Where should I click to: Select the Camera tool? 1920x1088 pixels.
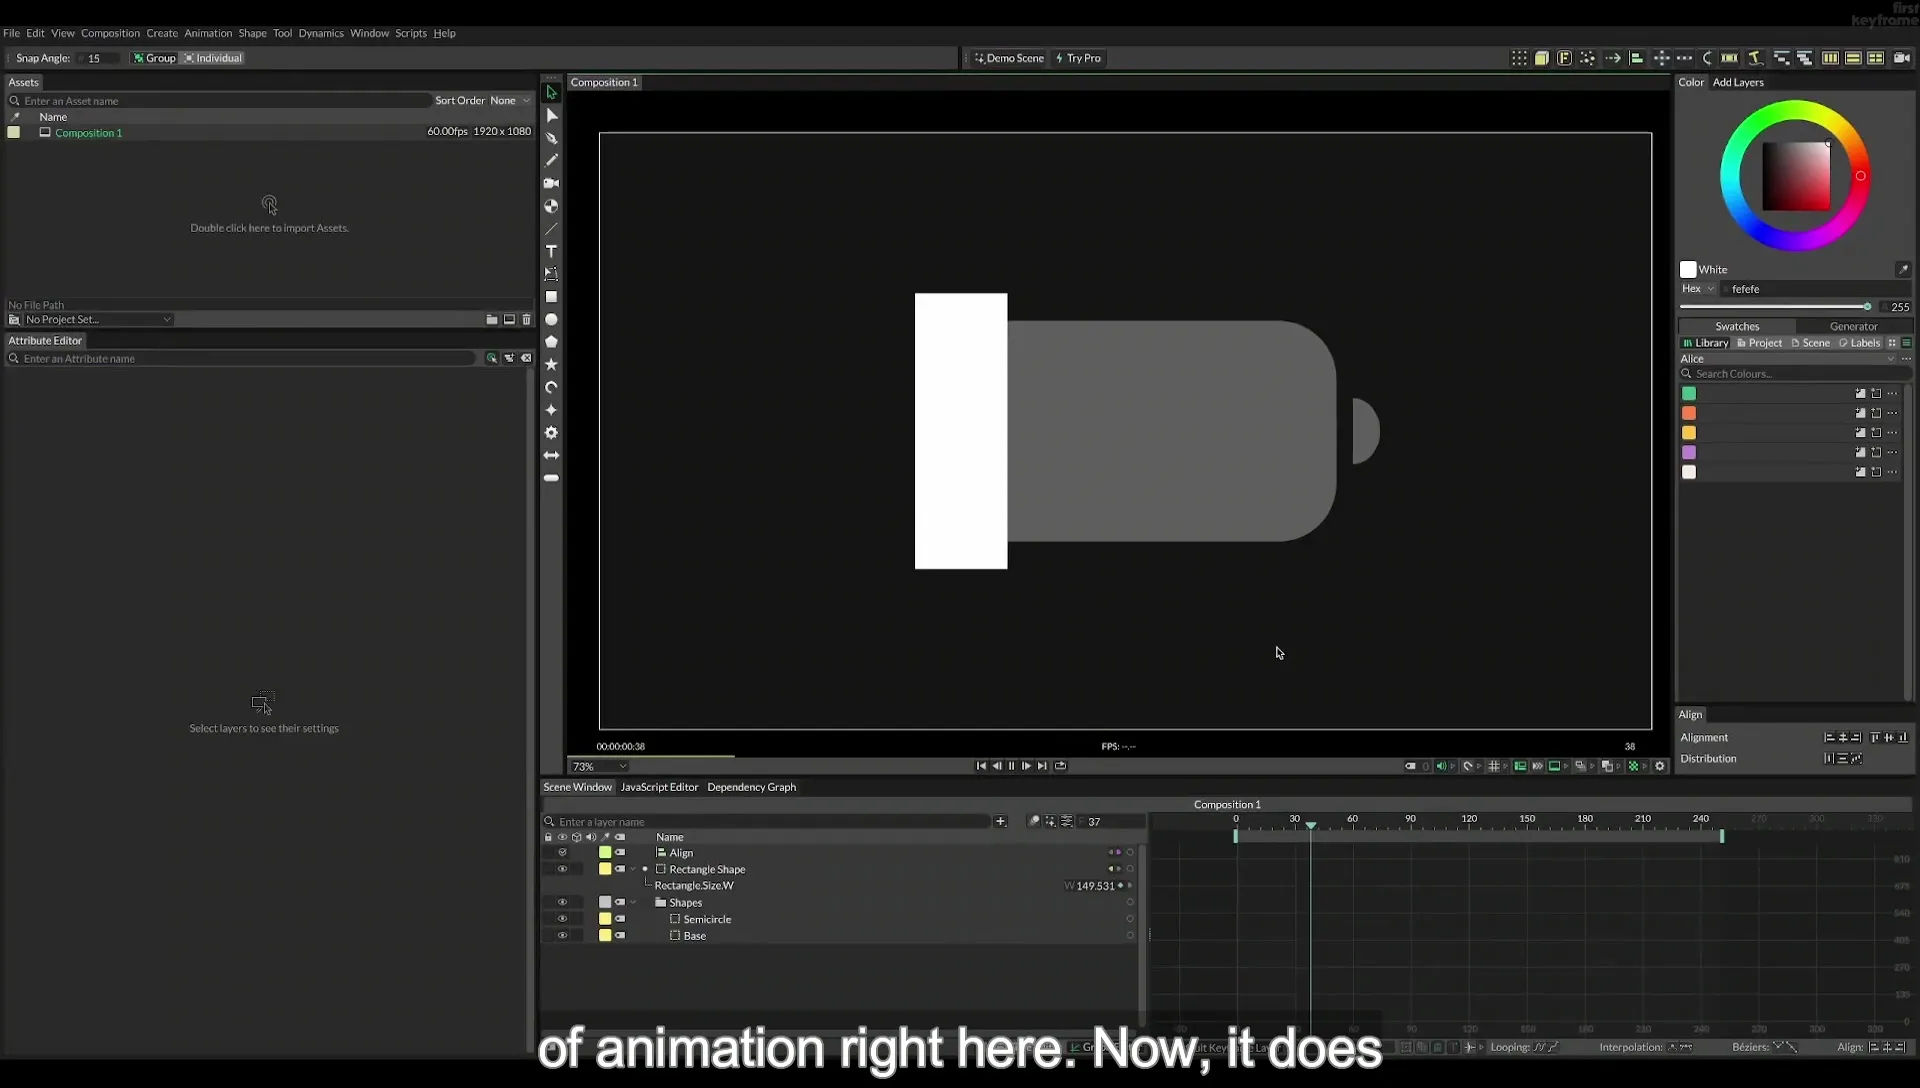click(551, 183)
